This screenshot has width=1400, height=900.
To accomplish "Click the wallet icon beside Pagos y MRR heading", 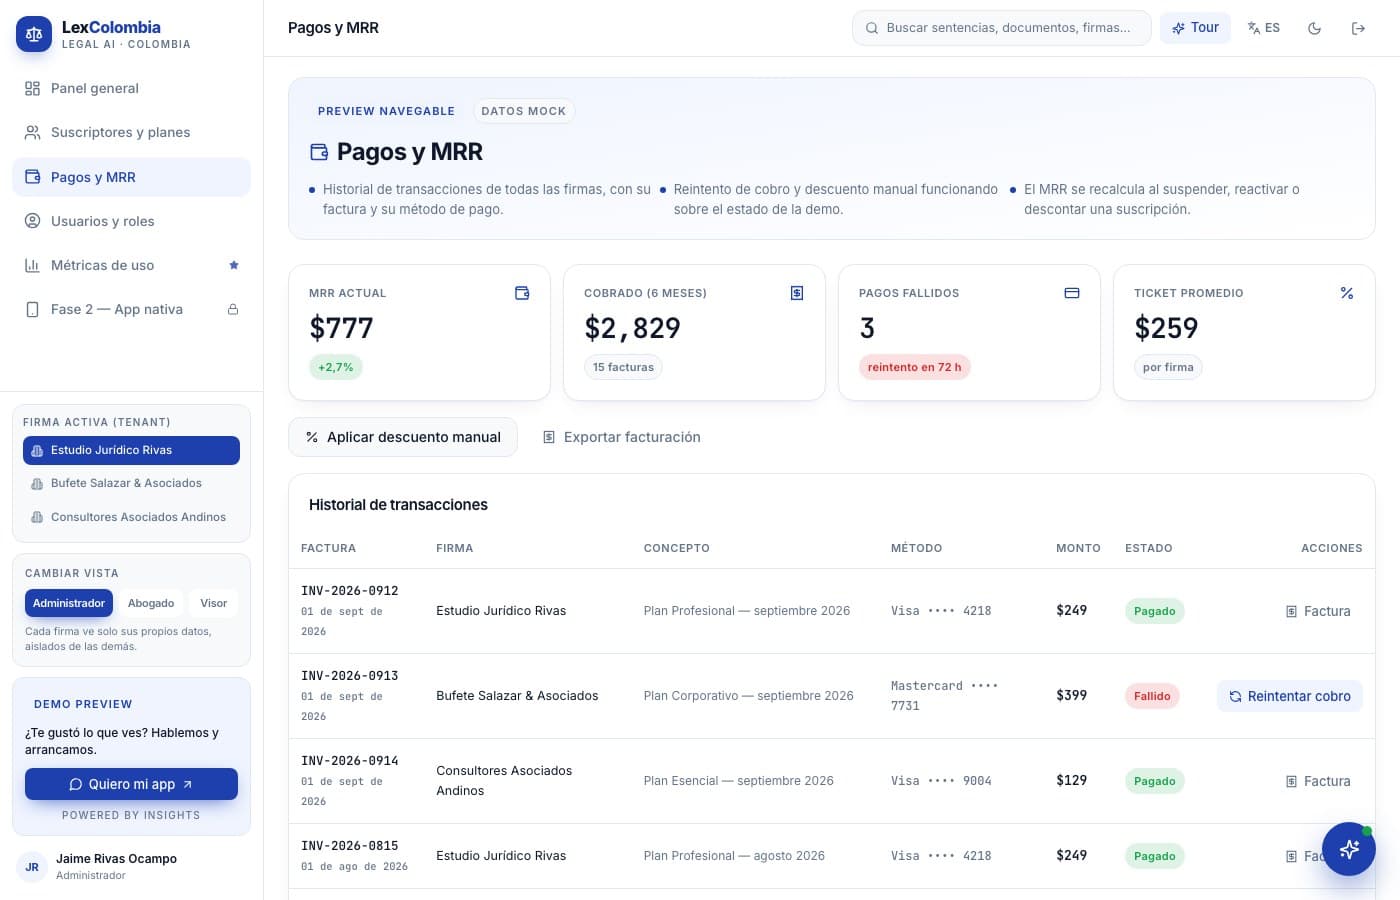I will 319,152.
